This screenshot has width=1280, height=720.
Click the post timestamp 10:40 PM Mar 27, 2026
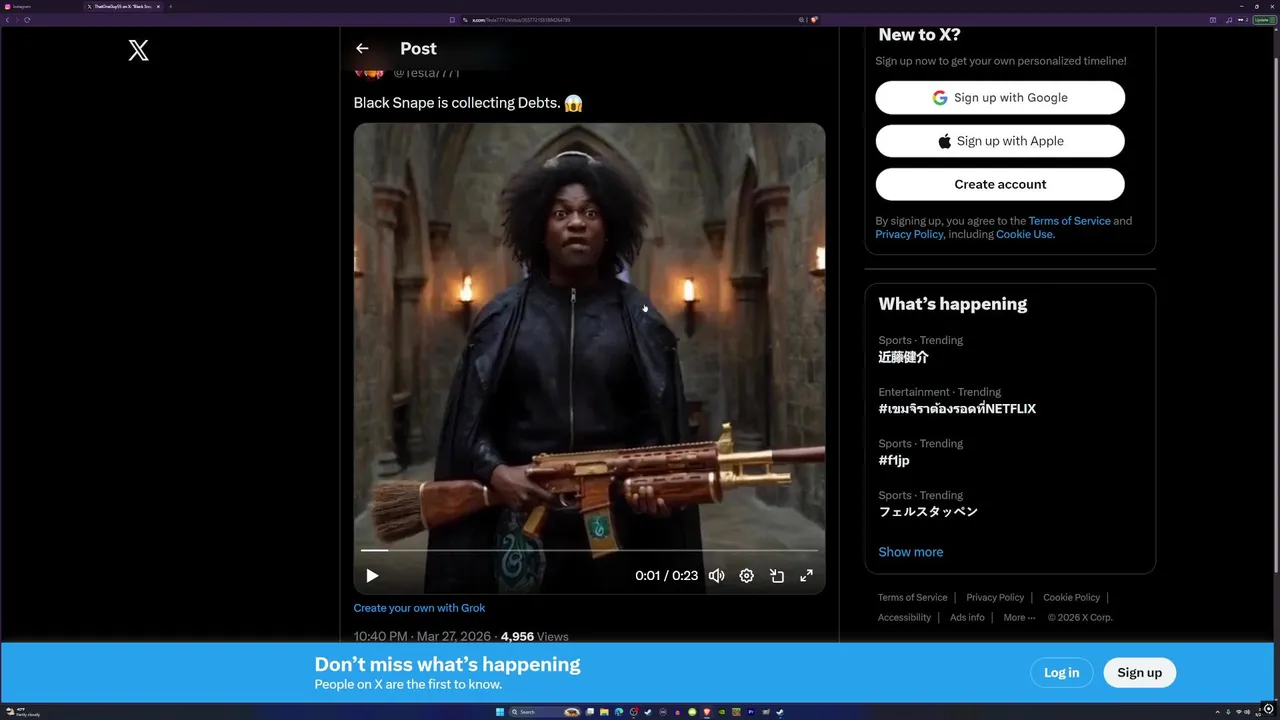423,637
